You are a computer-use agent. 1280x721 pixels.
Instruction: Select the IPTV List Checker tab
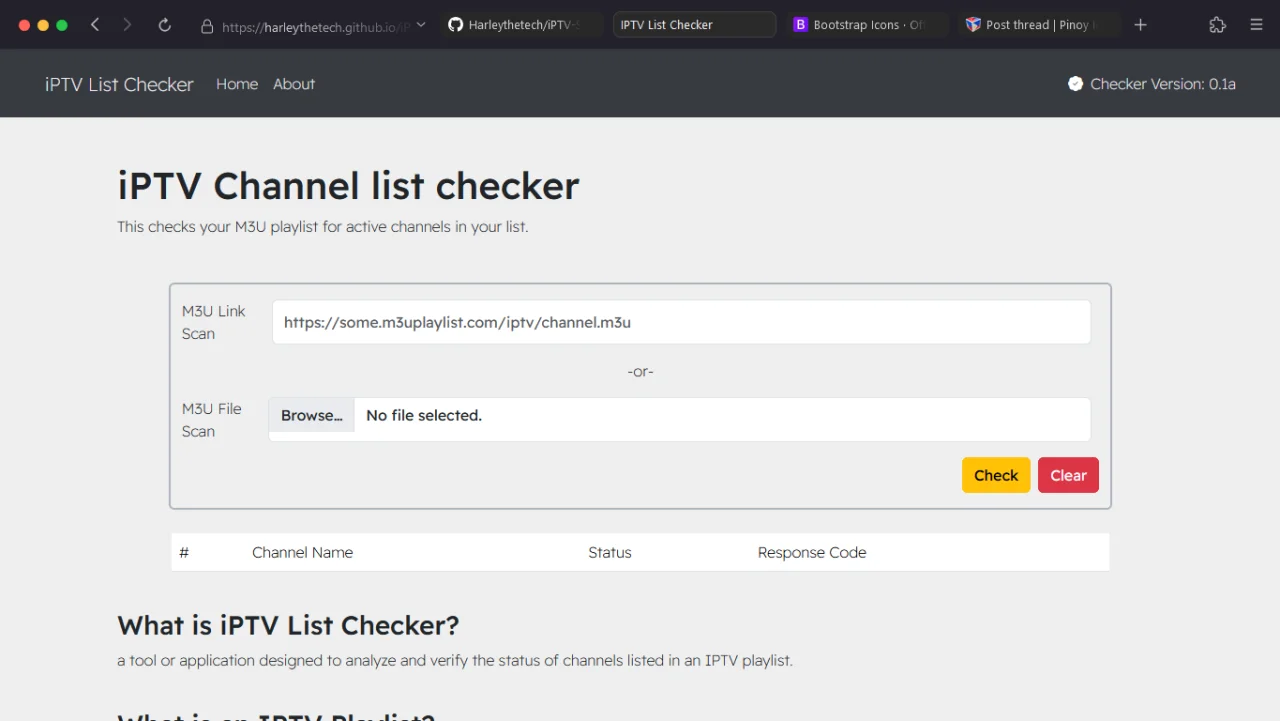click(694, 25)
